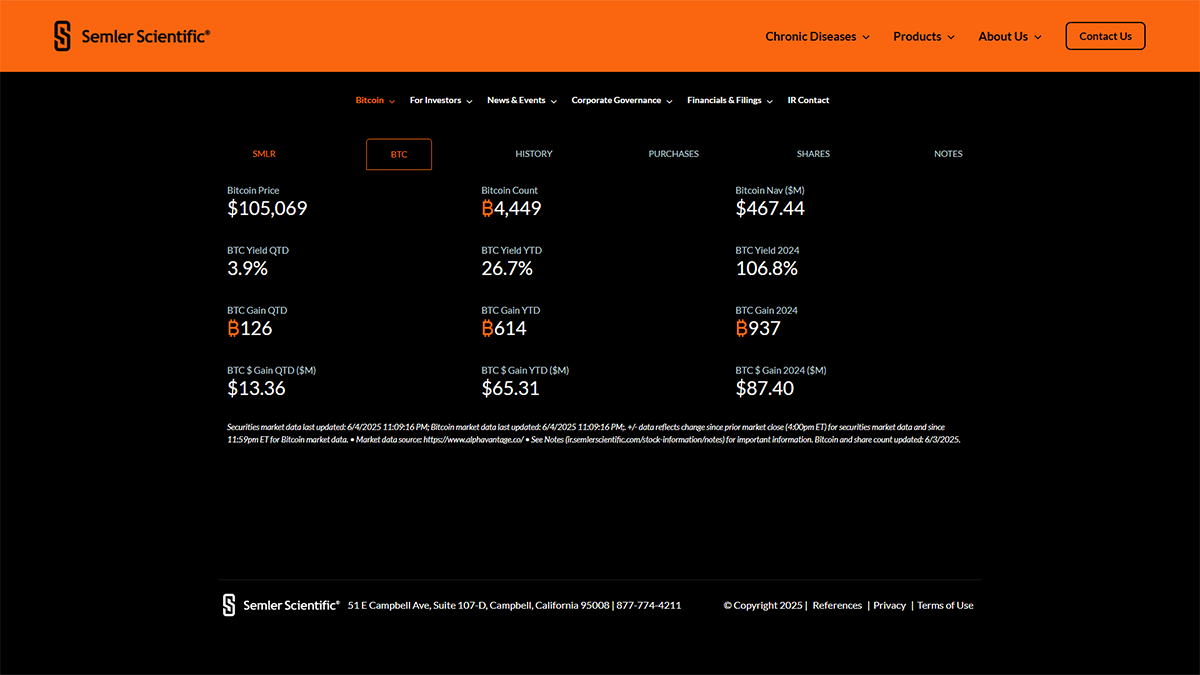Select the BTC tab

pyautogui.click(x=399, y=154)
